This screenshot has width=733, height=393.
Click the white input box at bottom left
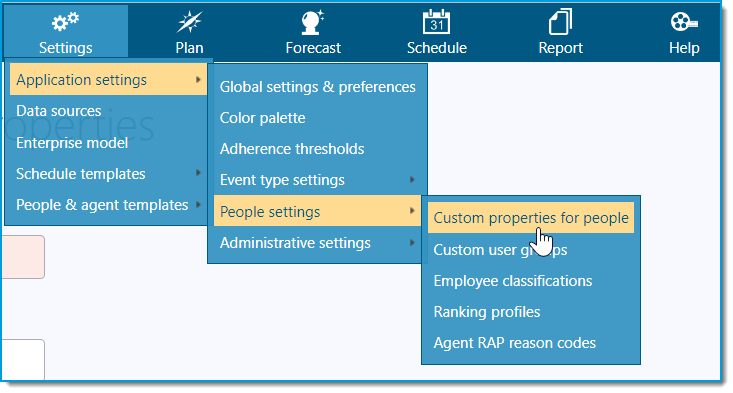[x=23, y=359]
